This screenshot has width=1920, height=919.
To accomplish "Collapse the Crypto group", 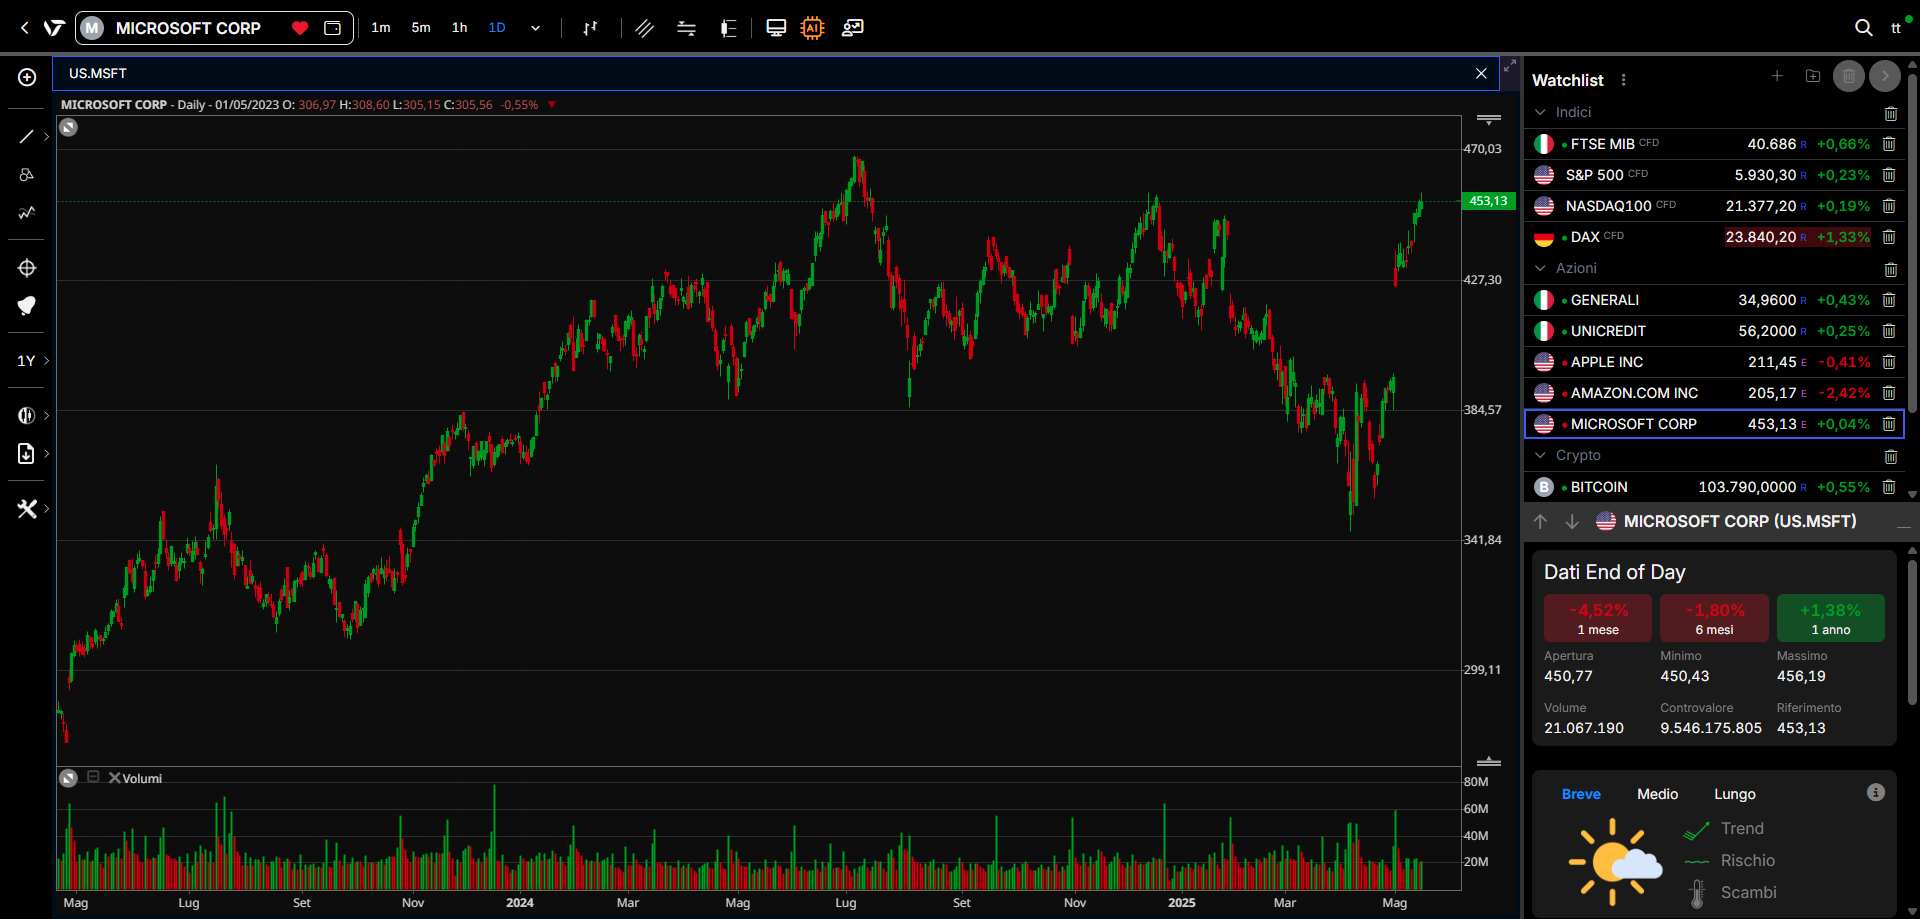I will pyautogui.click(x=1540, y=456).
